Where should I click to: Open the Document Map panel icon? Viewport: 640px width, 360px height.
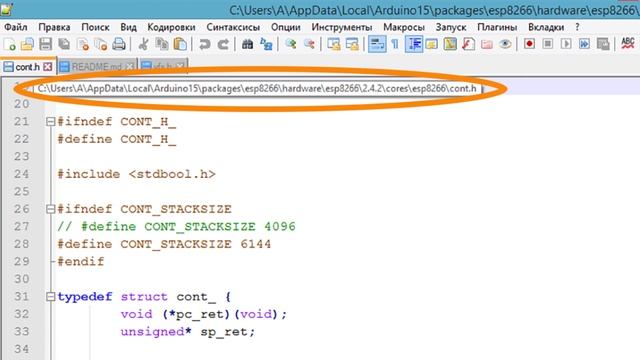[450, 44]
